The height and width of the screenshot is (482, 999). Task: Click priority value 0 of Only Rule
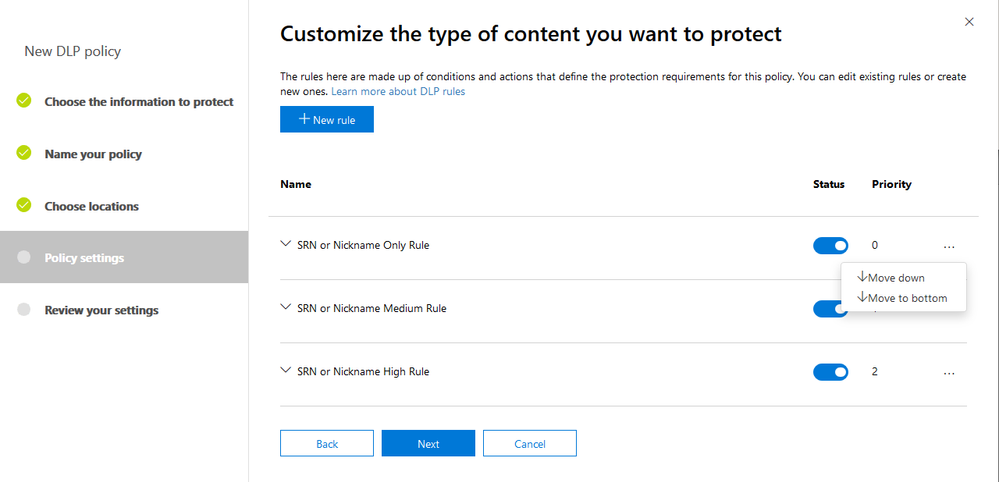875,245
